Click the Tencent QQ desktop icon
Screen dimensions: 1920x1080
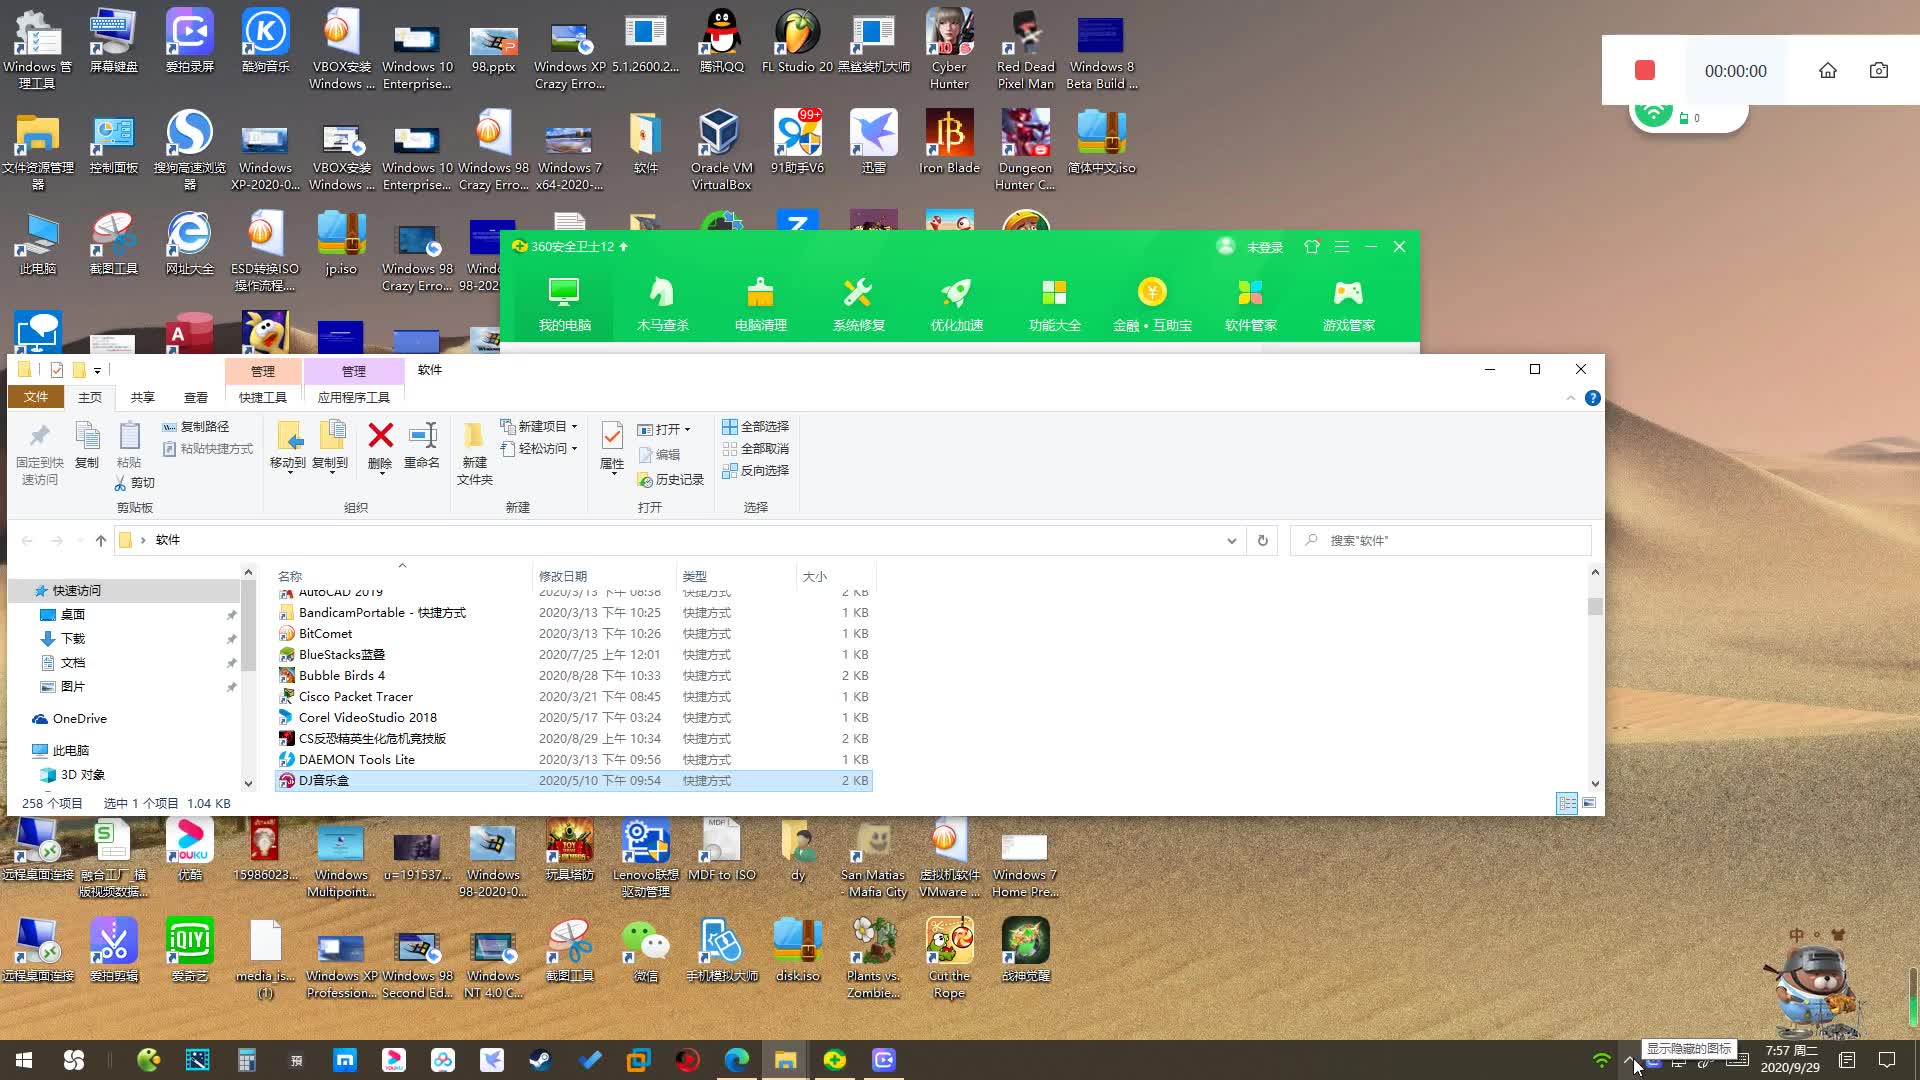721,42
